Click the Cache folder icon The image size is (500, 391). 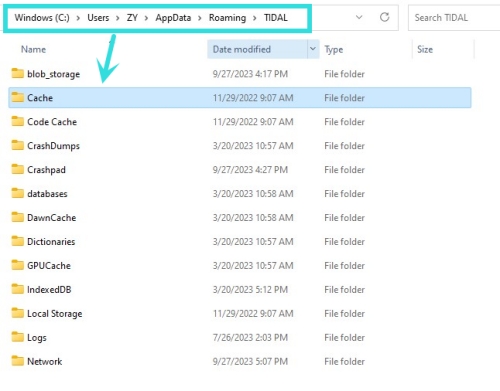[x=18, y=97]
